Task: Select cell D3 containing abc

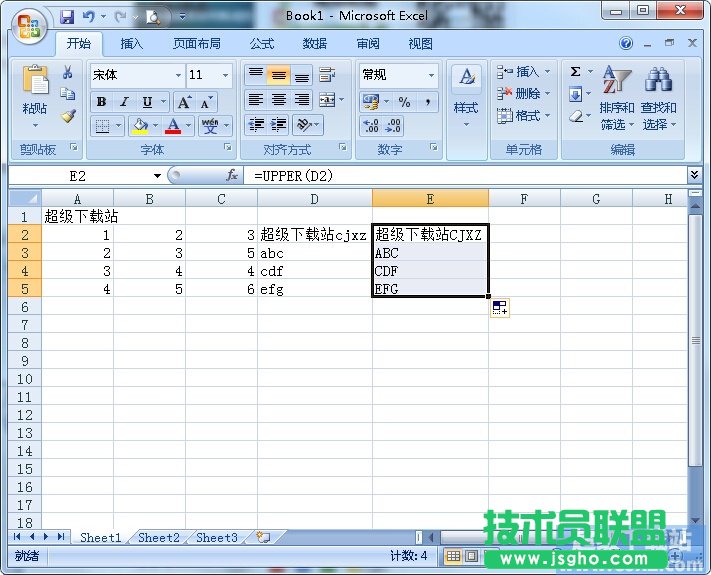Action: click(314, 253)
